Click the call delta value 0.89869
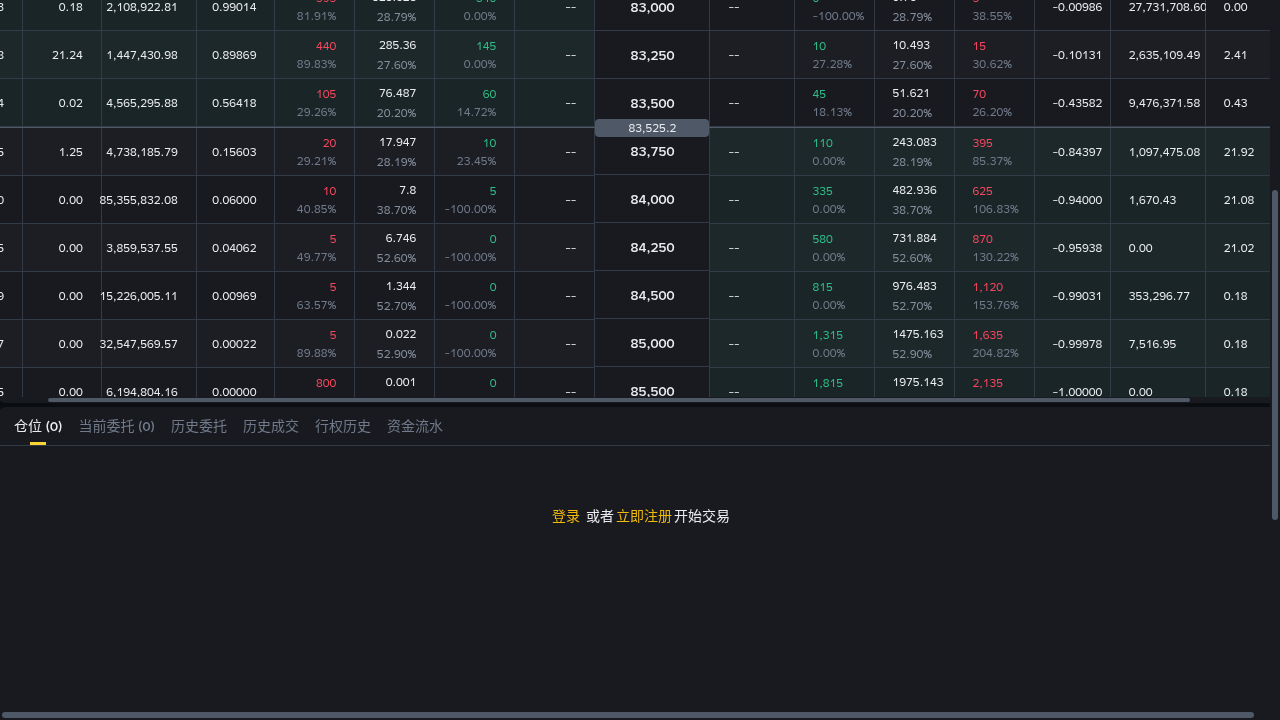Image resolution: width=1280 pixels, height=720 pixels. (234, 55)
